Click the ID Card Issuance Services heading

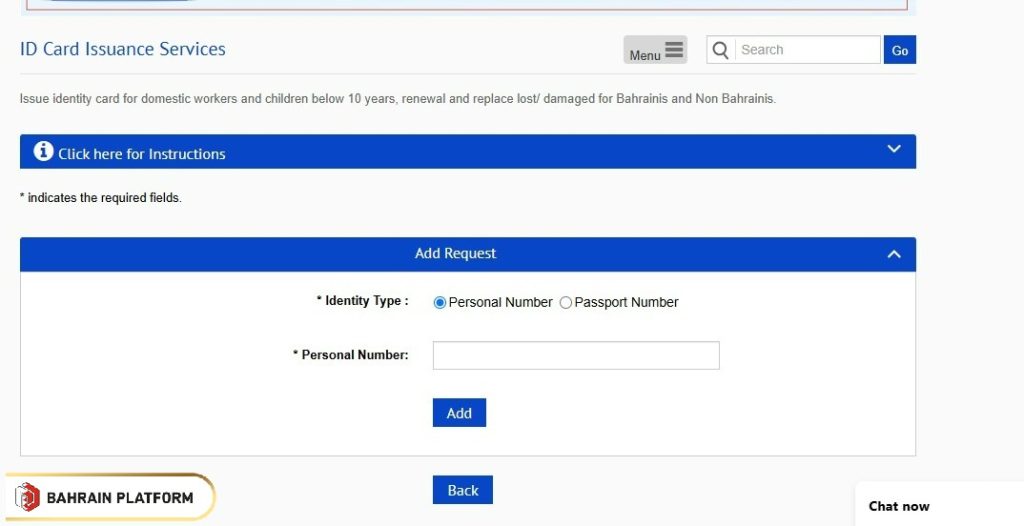click(x=123, y=49)
